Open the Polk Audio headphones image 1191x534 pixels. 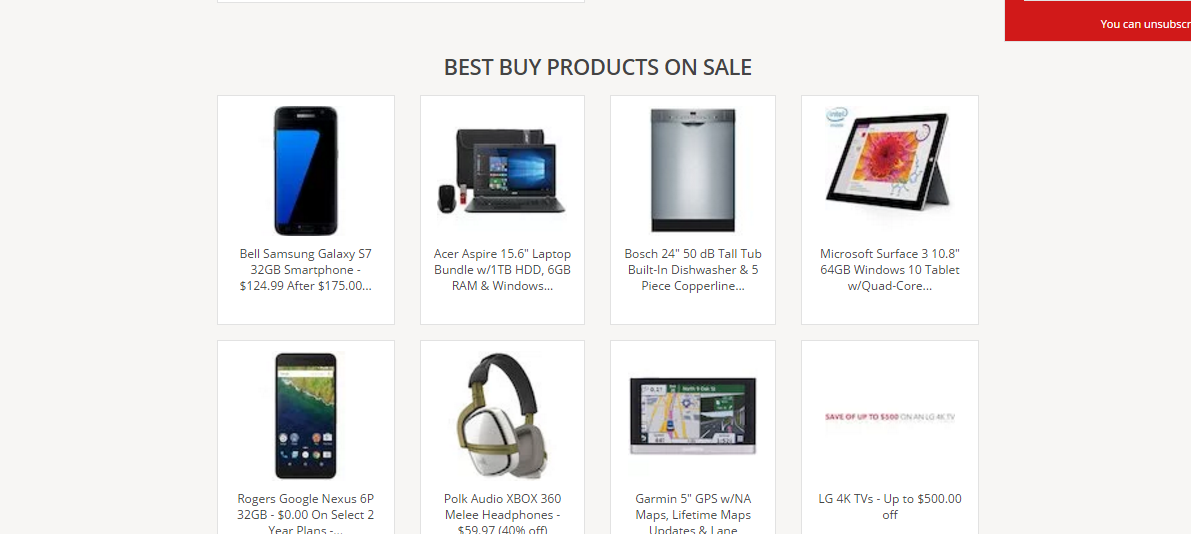502,414
